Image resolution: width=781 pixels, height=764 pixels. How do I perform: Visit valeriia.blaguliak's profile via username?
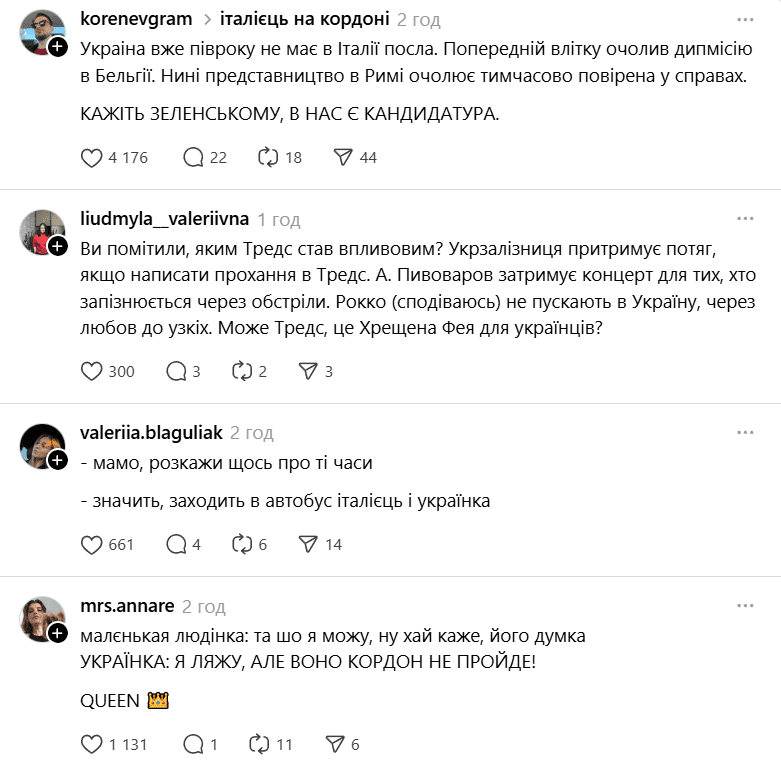pyautogui.click(x=151, y=433)
